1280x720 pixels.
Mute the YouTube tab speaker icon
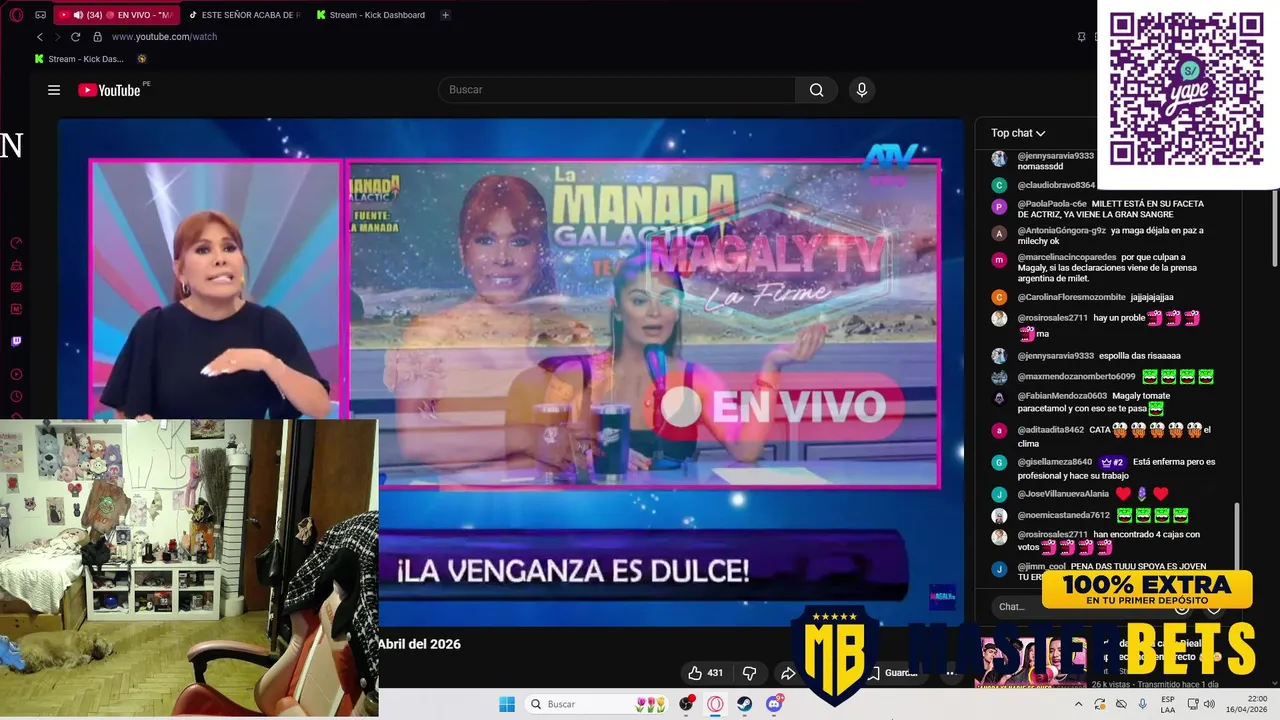click(78, 15)
